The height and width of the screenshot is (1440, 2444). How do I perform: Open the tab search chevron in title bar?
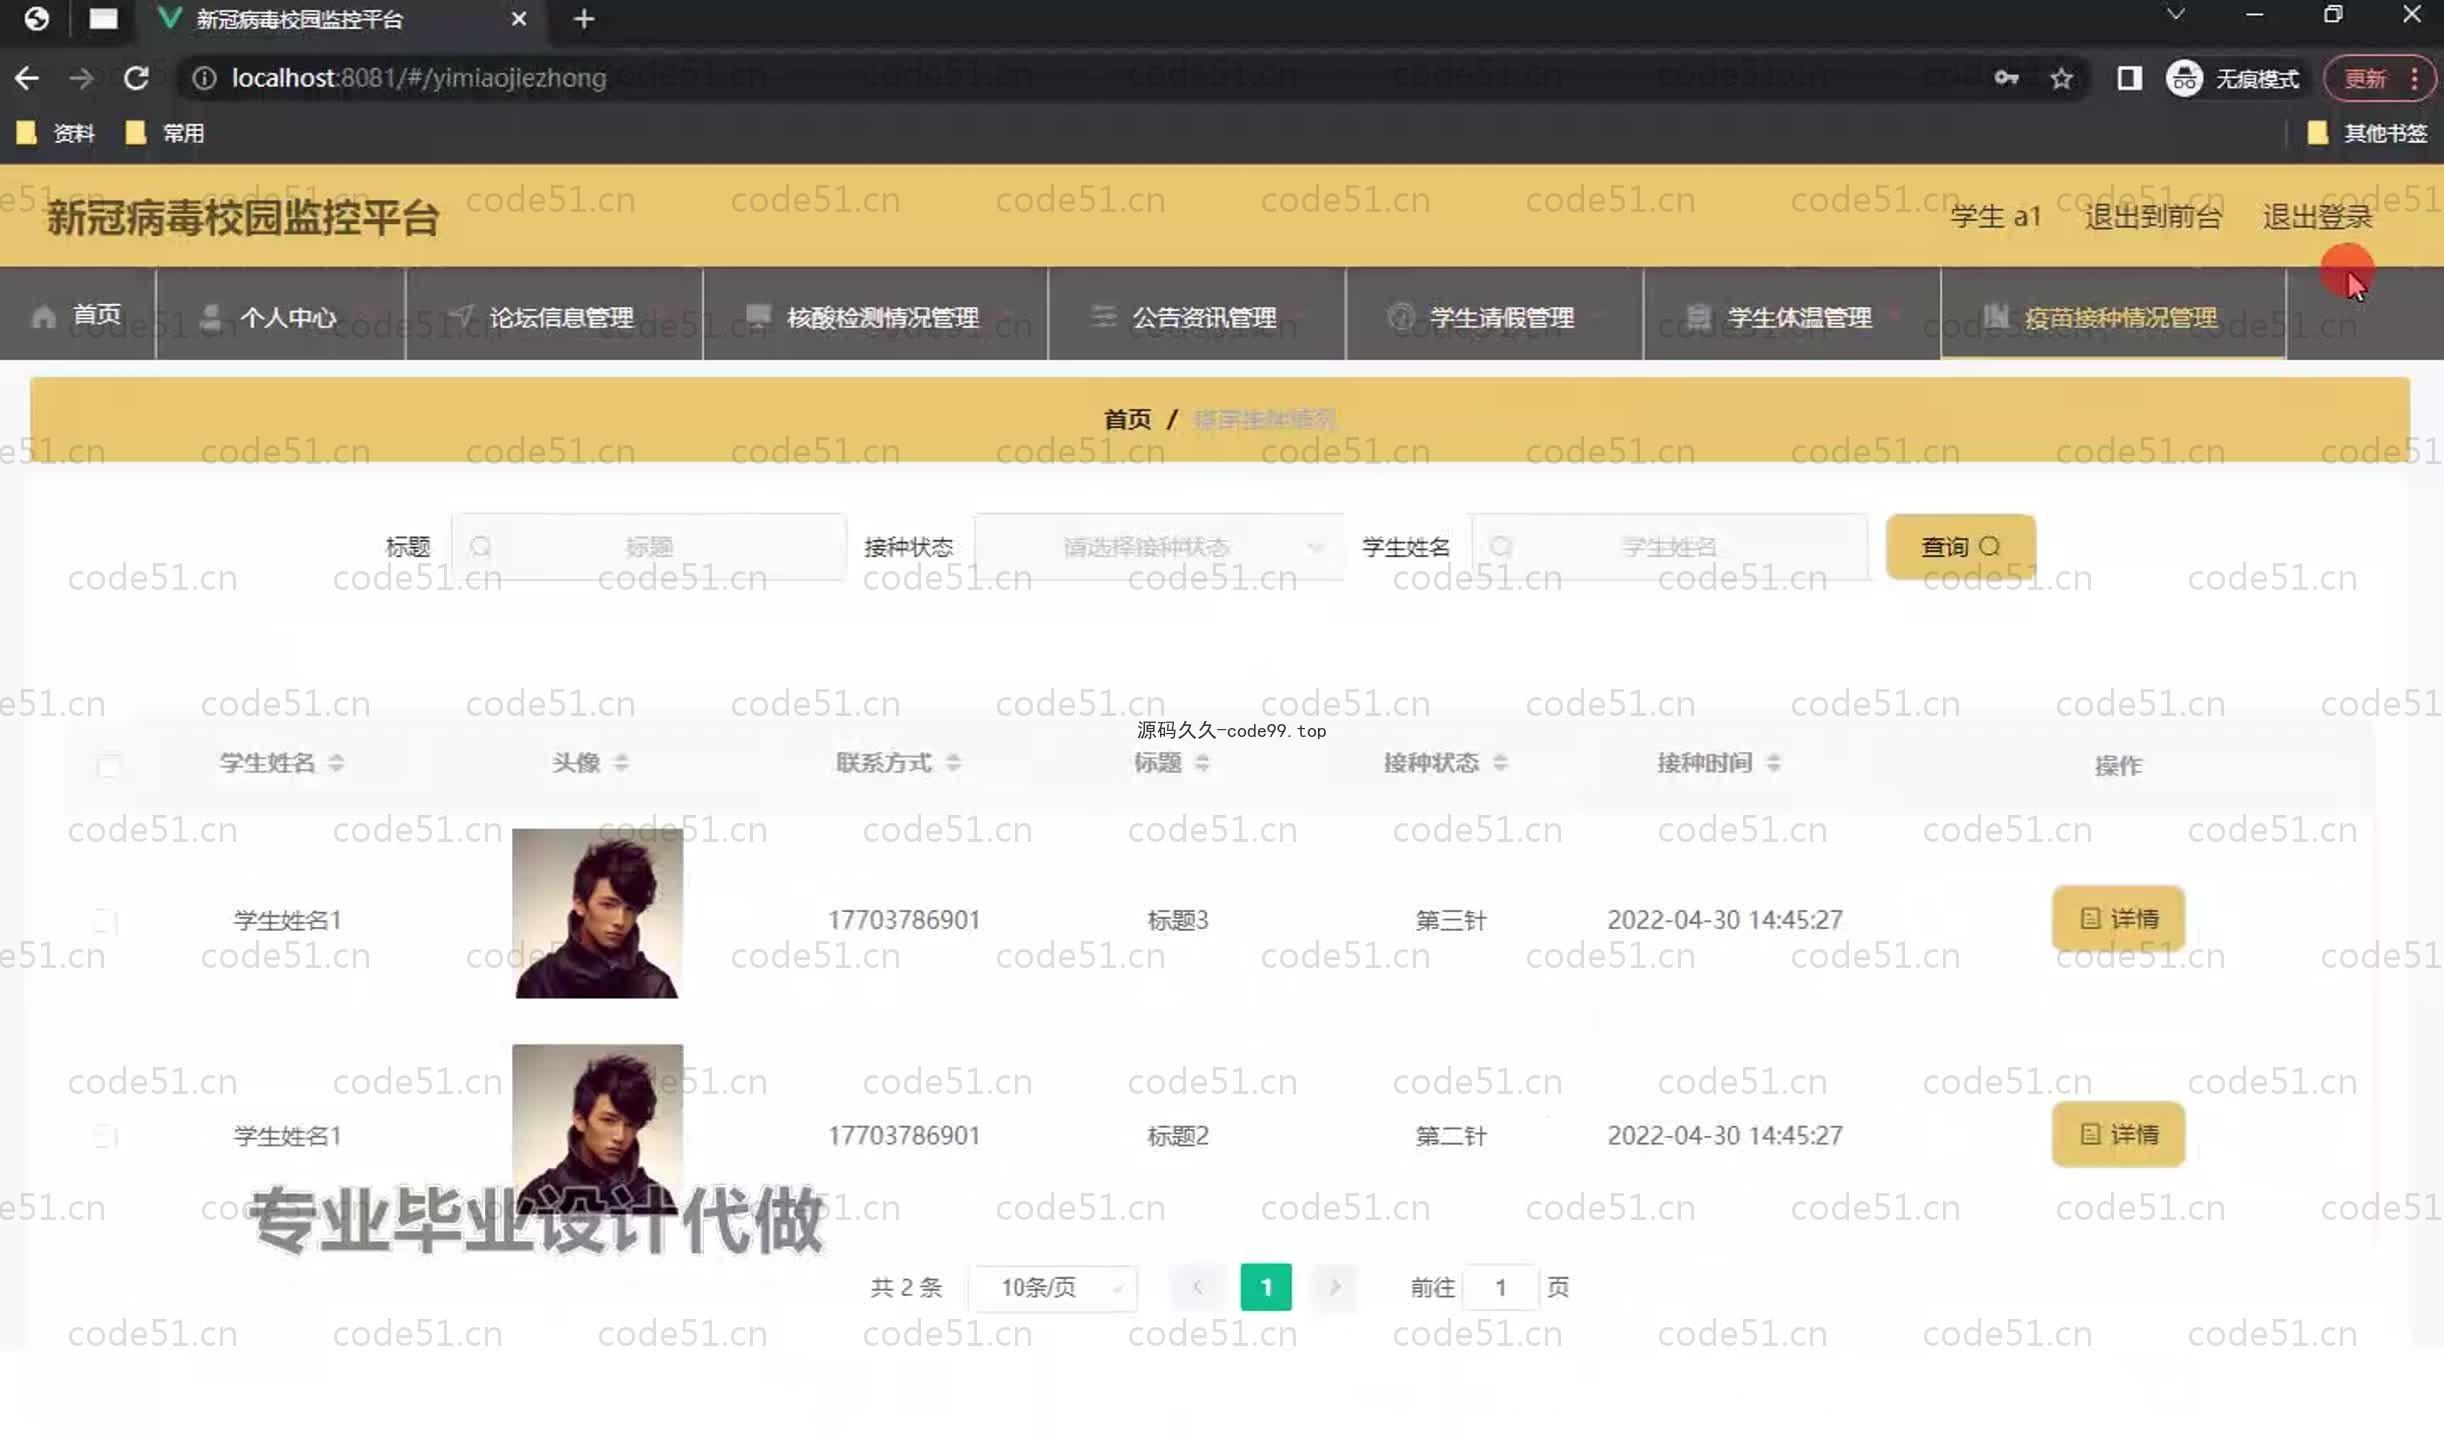click(2175, 15)
